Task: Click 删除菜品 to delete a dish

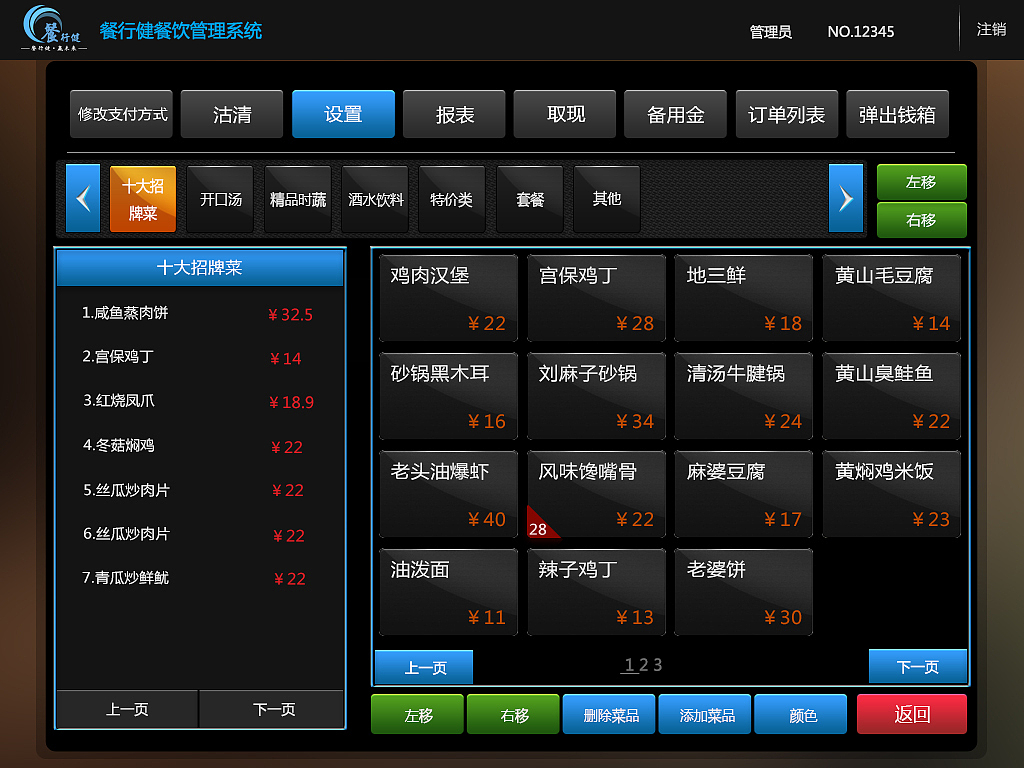Action: pos(609,714)
